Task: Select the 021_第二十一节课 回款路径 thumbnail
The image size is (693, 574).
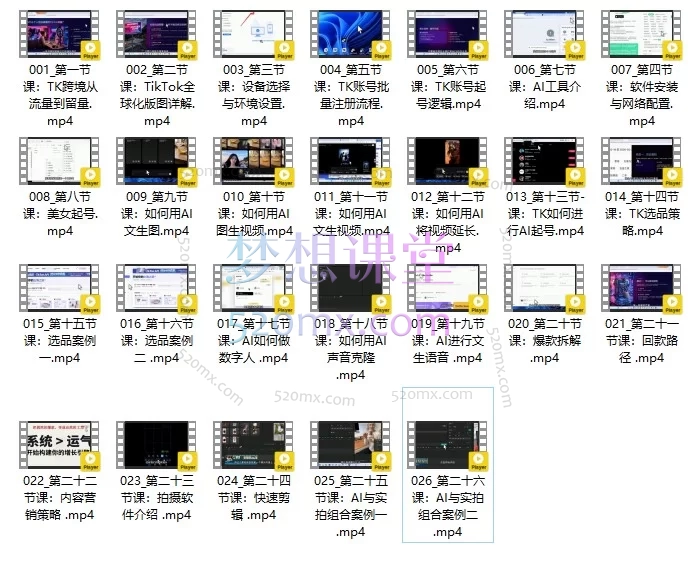Action: point(641,289)
